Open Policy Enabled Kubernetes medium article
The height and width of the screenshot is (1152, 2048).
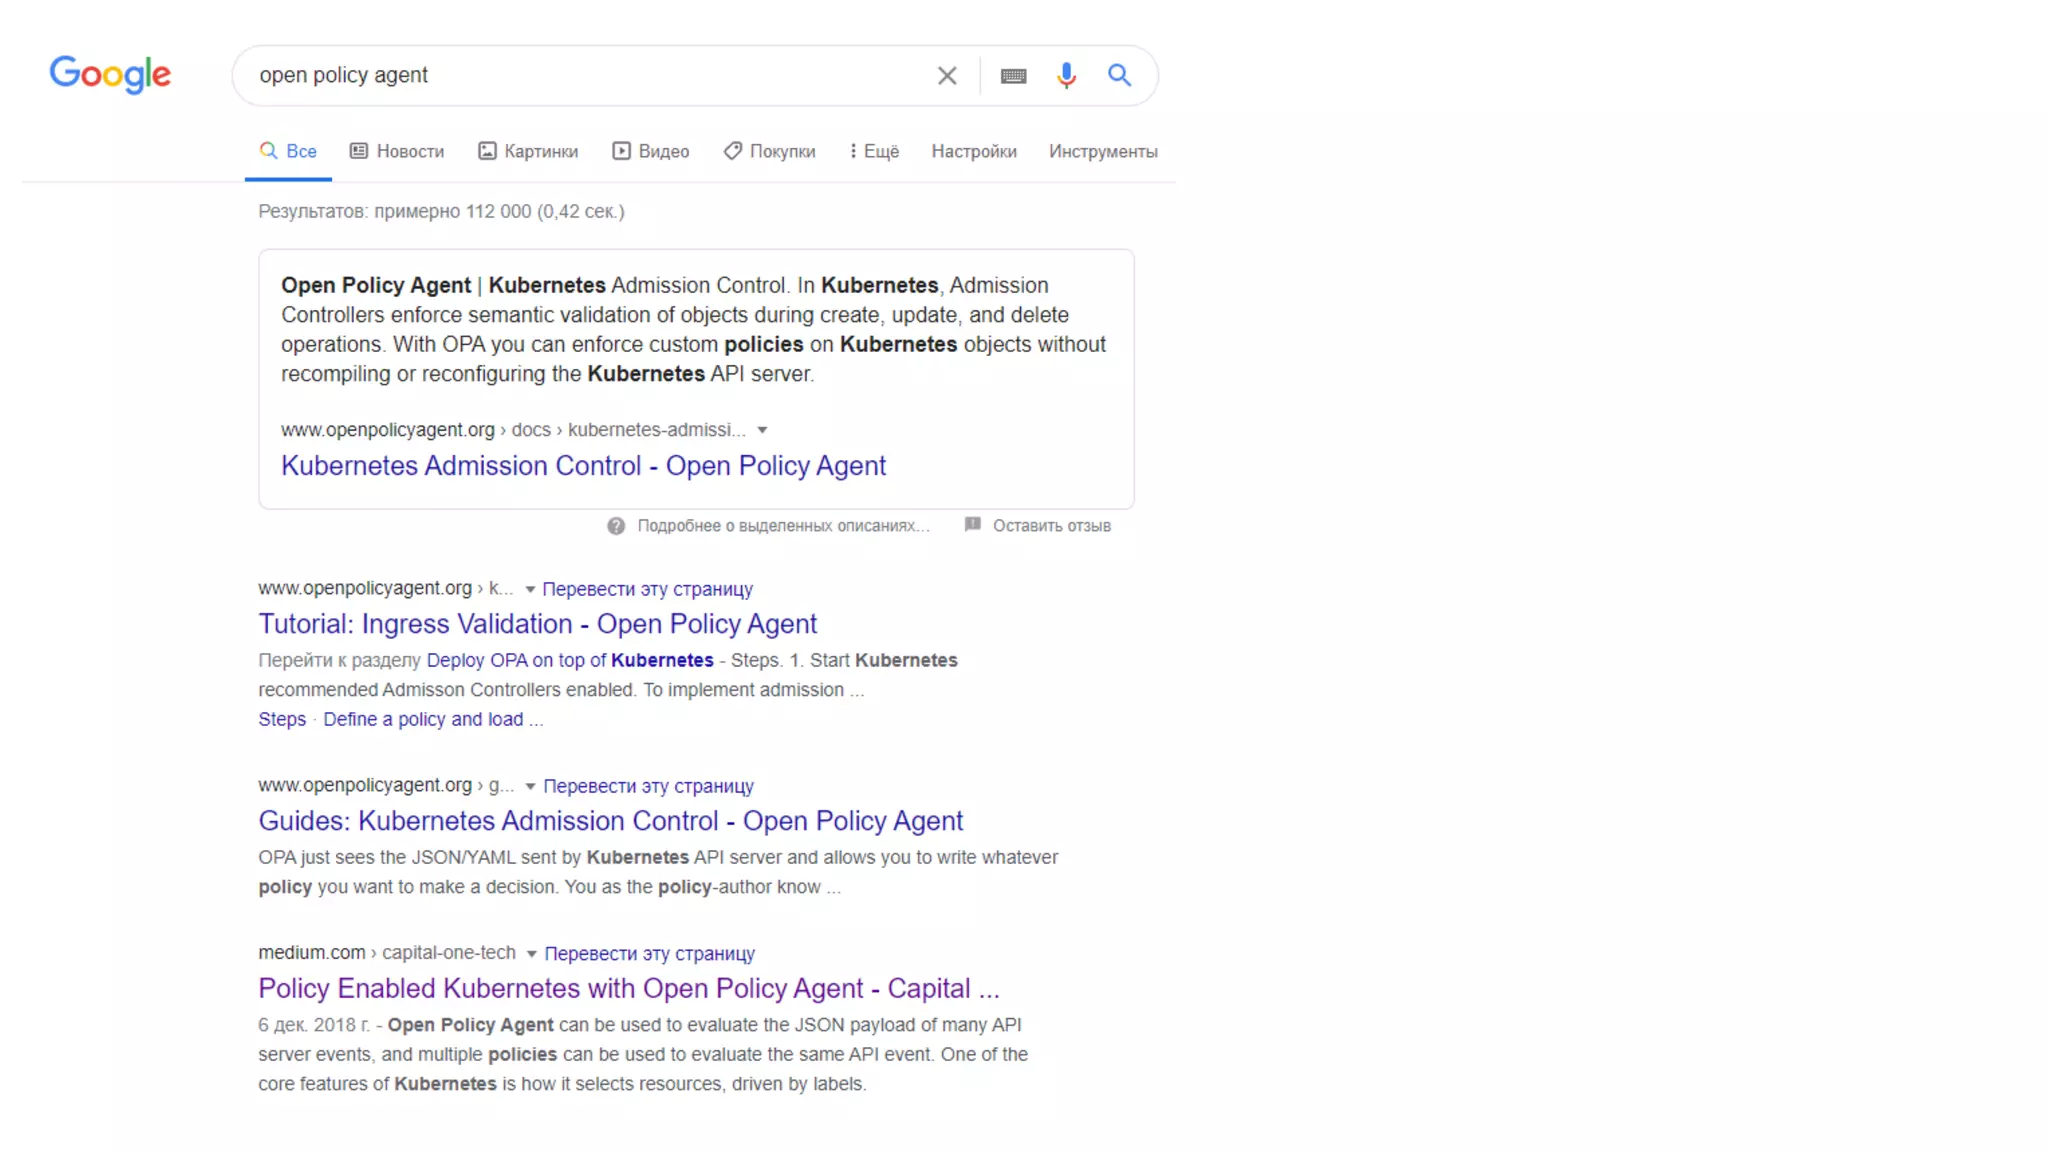pyautogui.click(x=628, y=988)
